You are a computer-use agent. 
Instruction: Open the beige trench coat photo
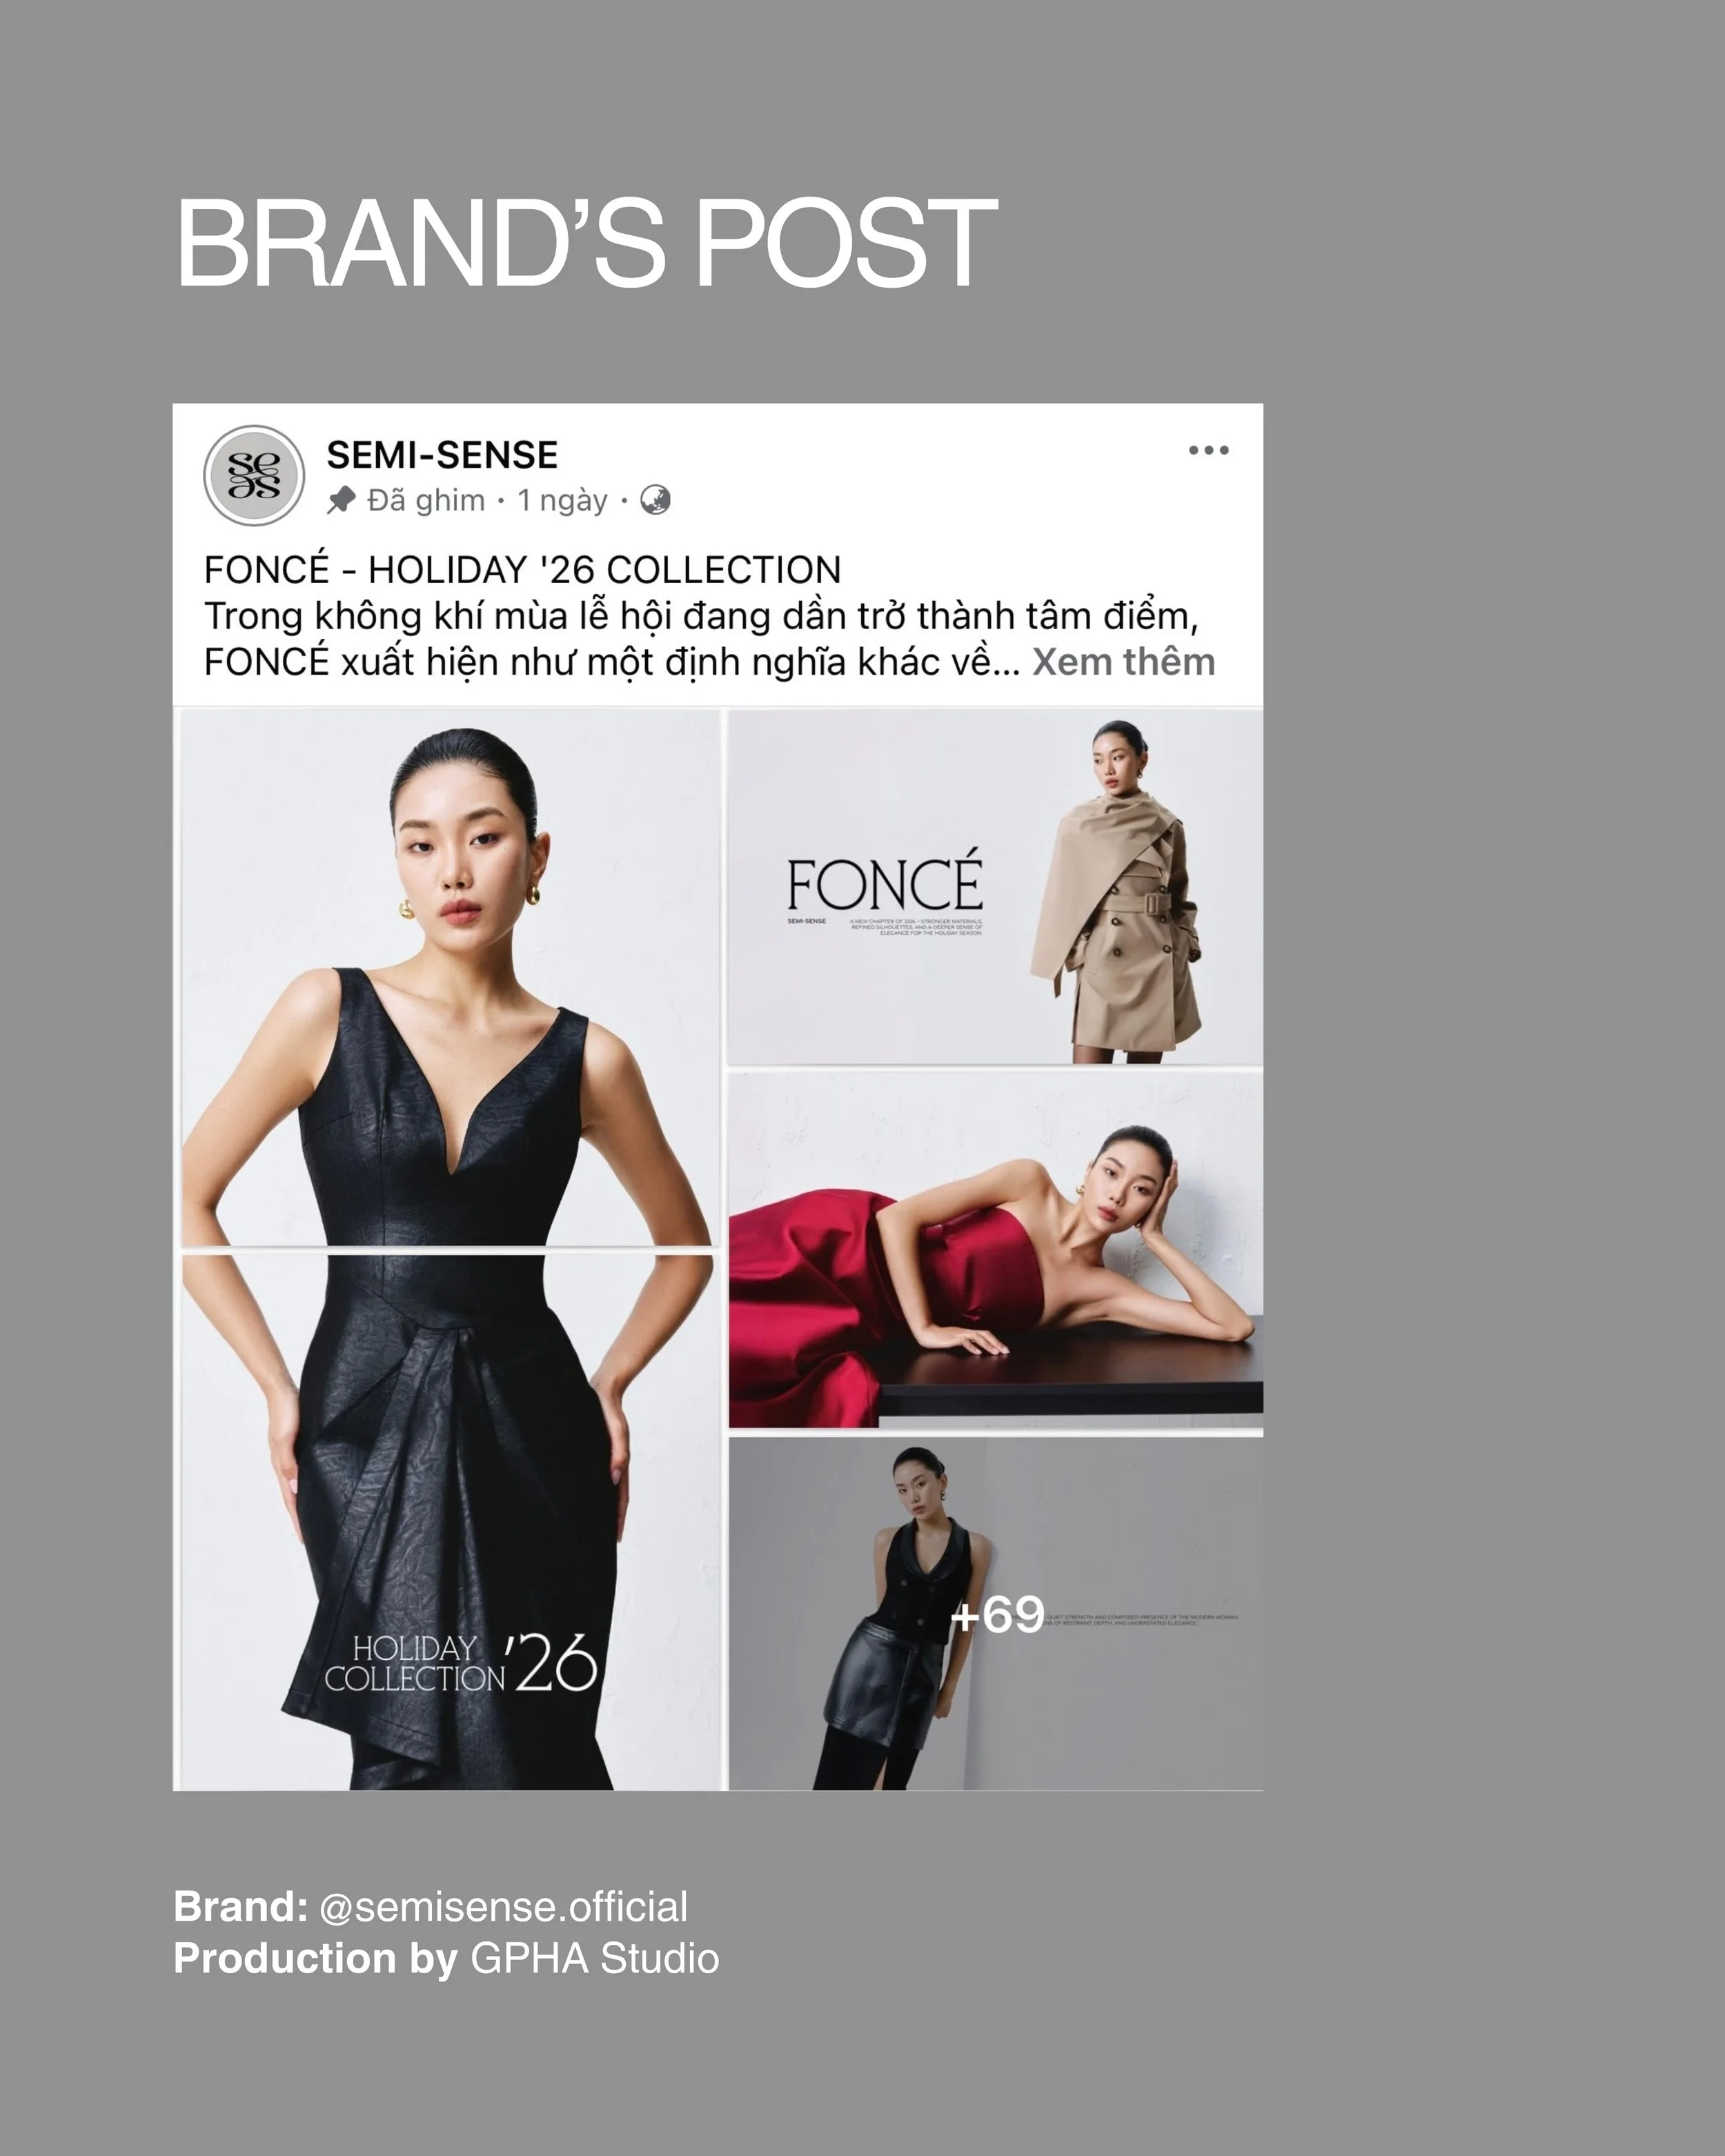(995, 887)
